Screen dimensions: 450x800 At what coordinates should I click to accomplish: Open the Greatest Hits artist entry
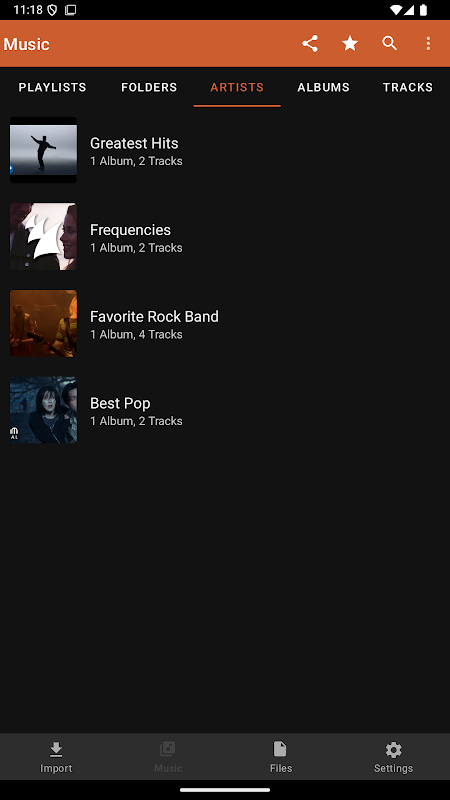[225, 150]
